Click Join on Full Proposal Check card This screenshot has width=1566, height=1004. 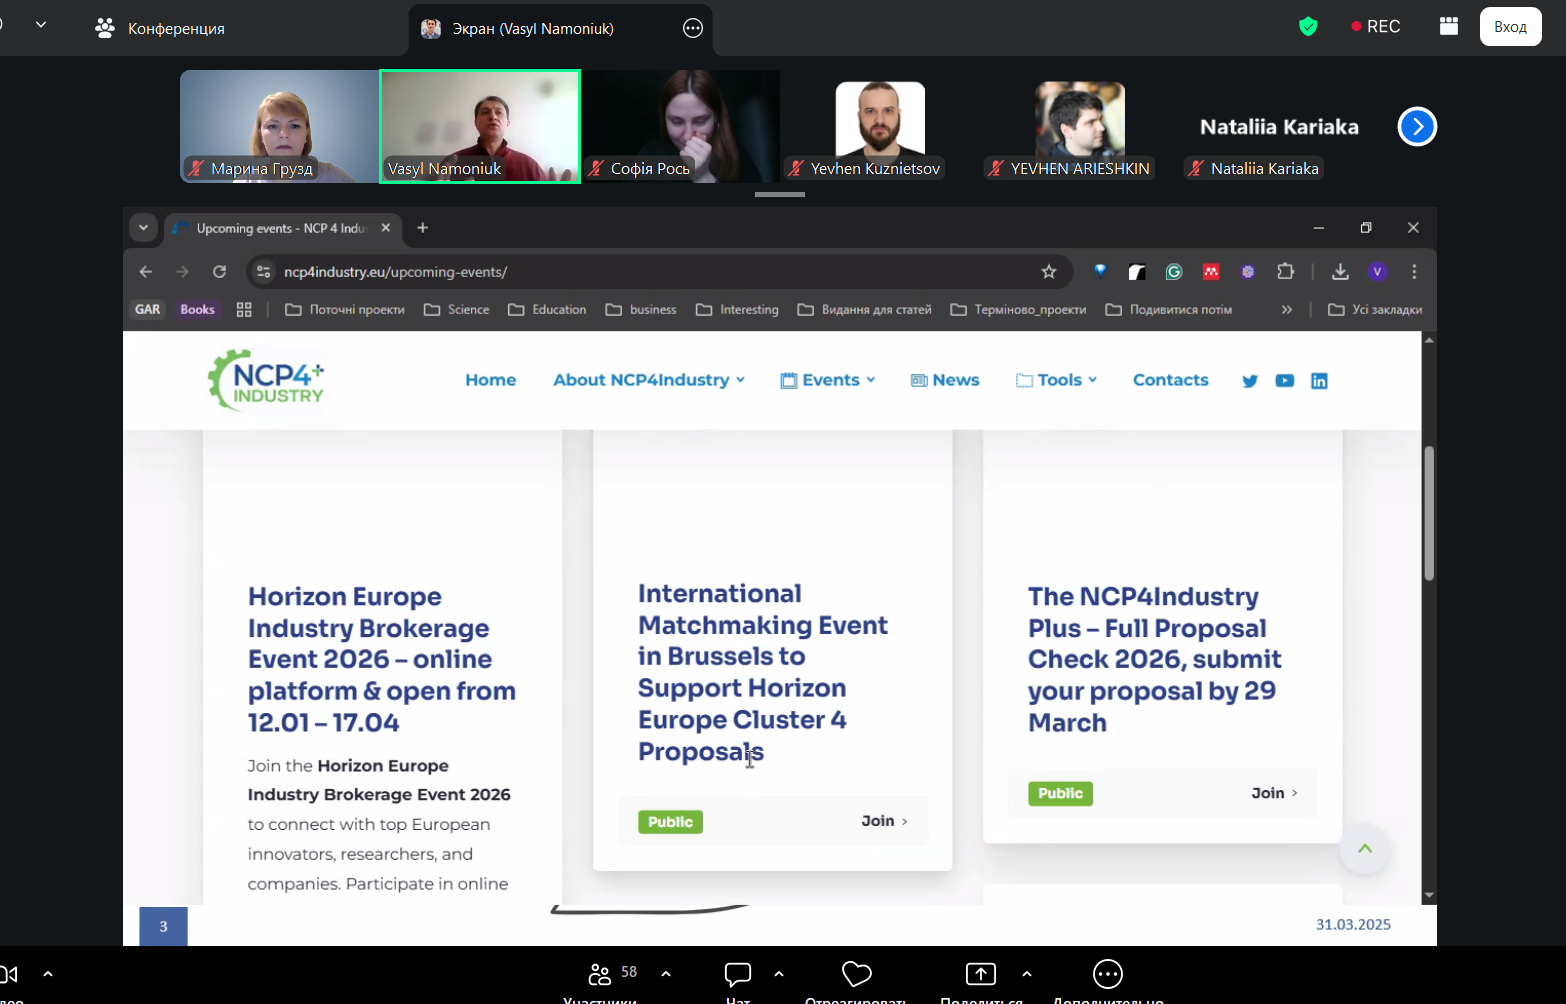[x=1274, y=793]
